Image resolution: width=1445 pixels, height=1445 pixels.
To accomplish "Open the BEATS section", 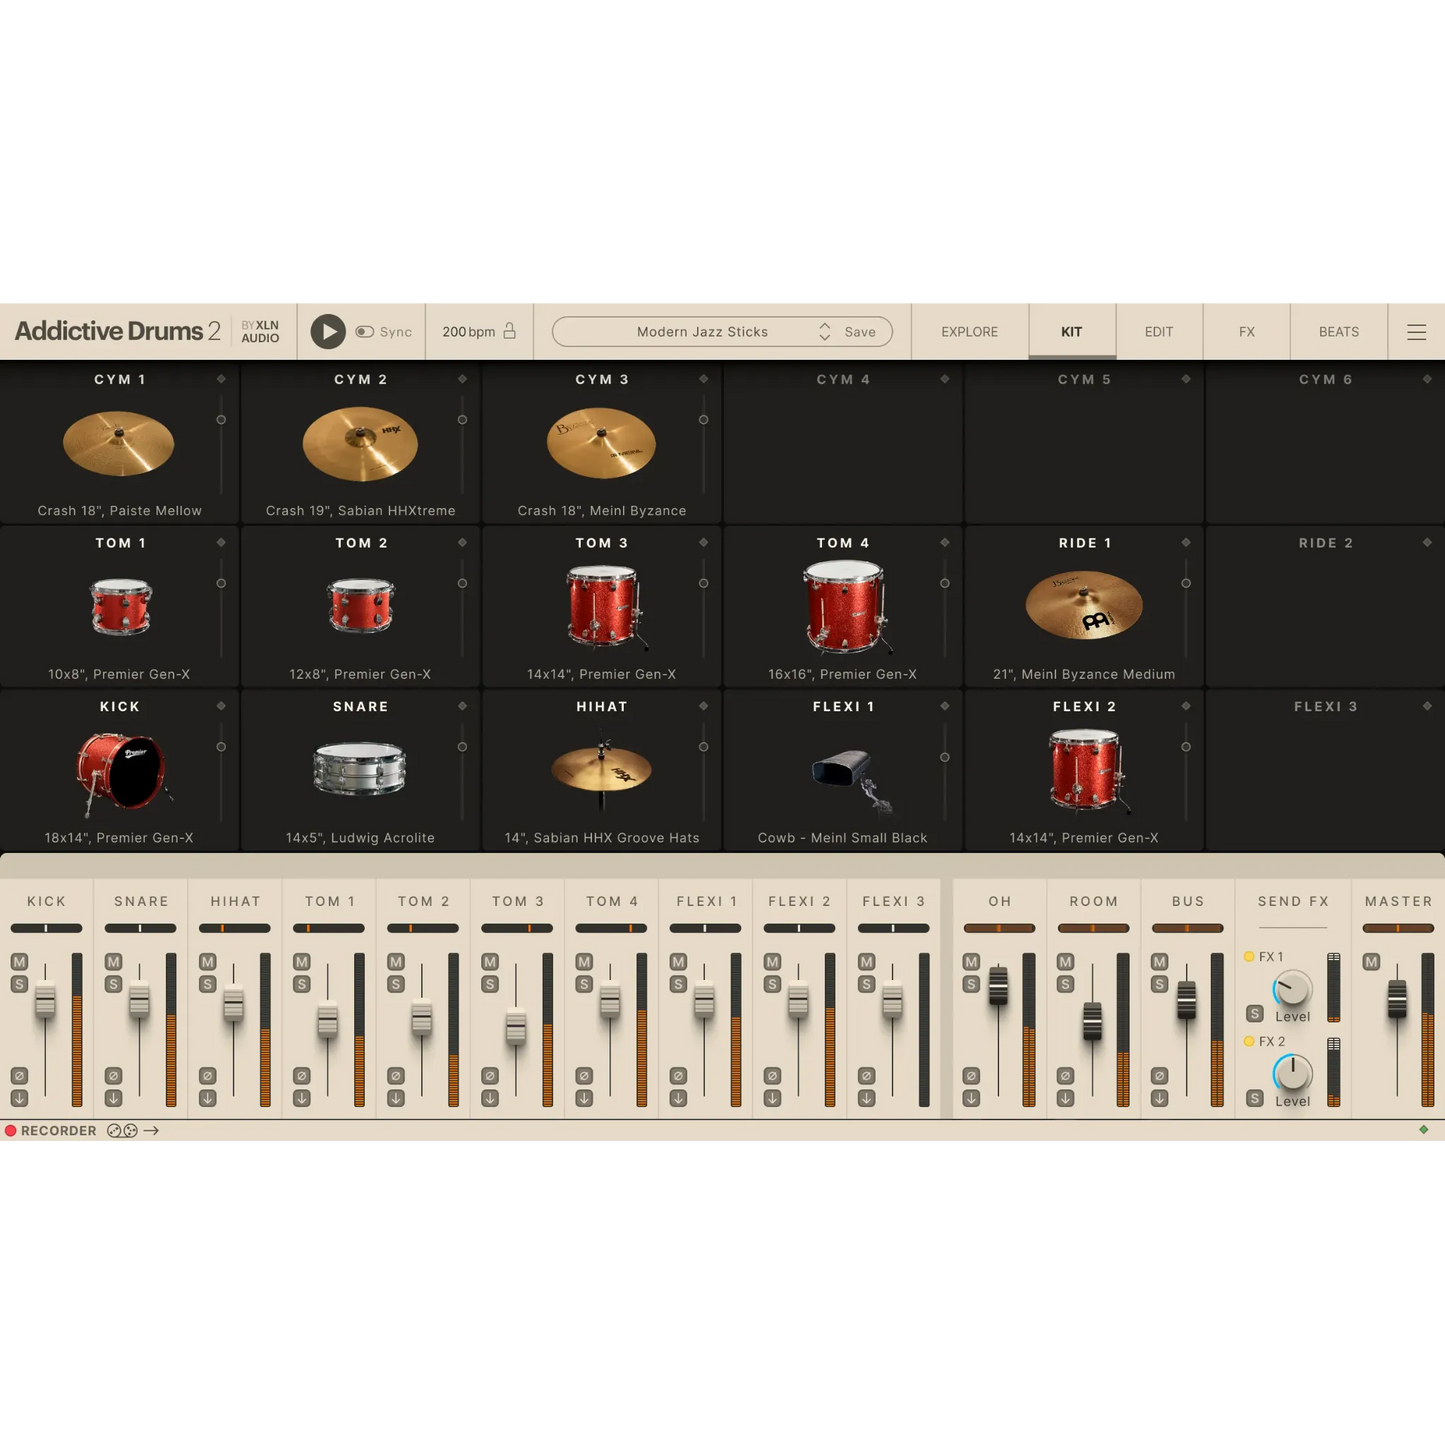I will click(1338, 331).
